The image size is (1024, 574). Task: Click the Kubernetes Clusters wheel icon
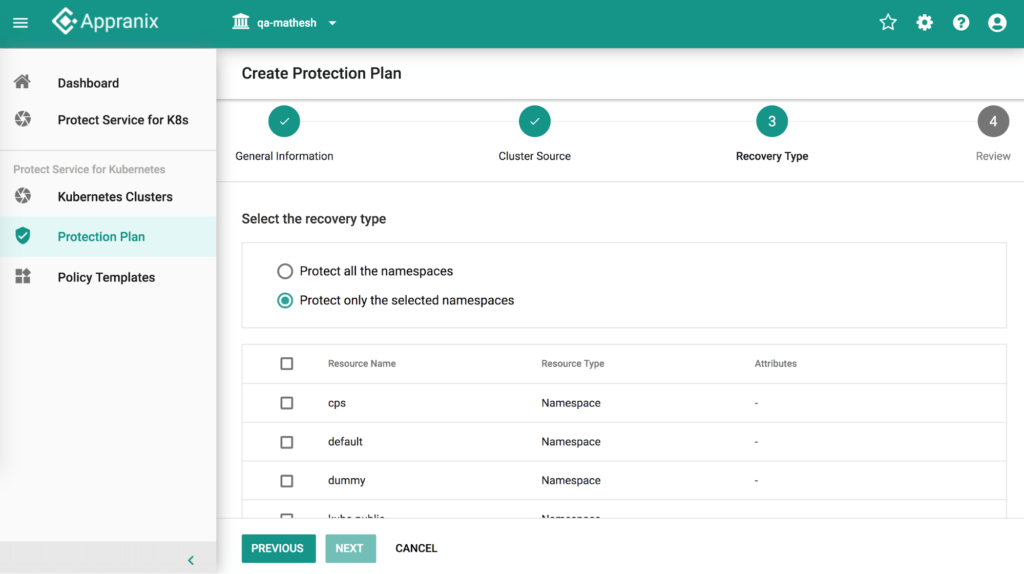[23, 196]
